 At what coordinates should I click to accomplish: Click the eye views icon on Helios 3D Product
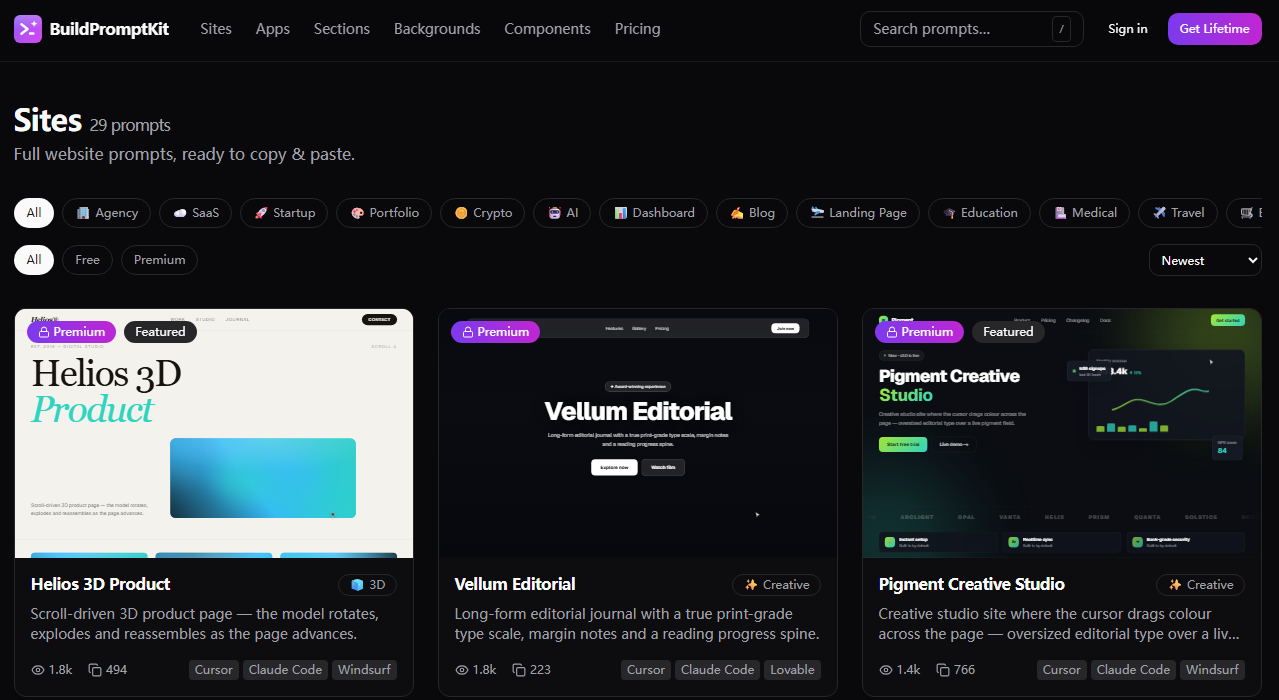38,670
